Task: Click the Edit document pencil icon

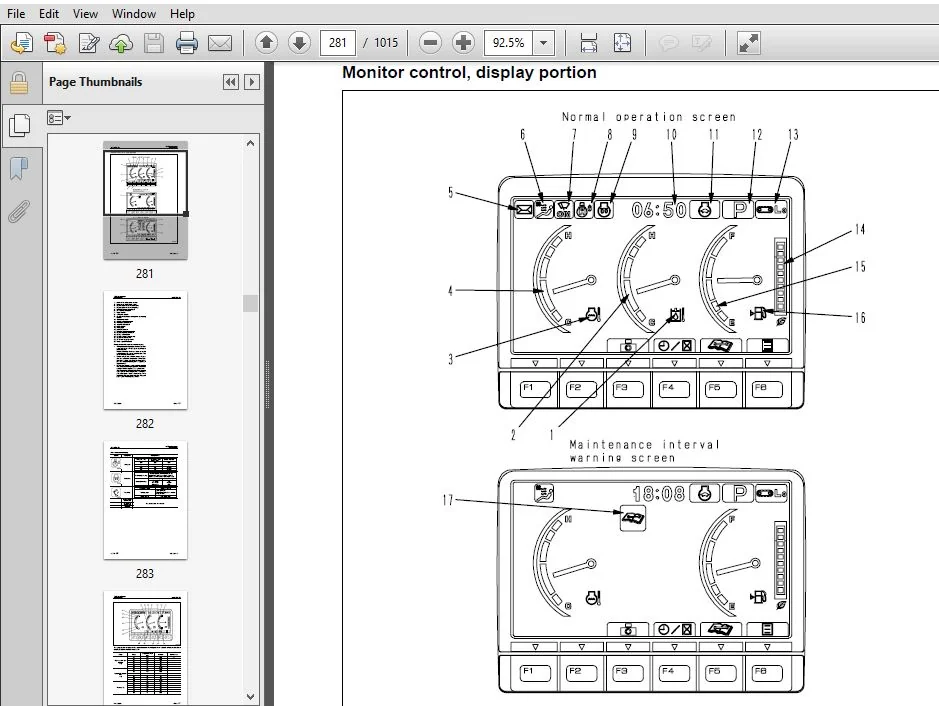Action: pyautogui.click(x=89, y=43)
